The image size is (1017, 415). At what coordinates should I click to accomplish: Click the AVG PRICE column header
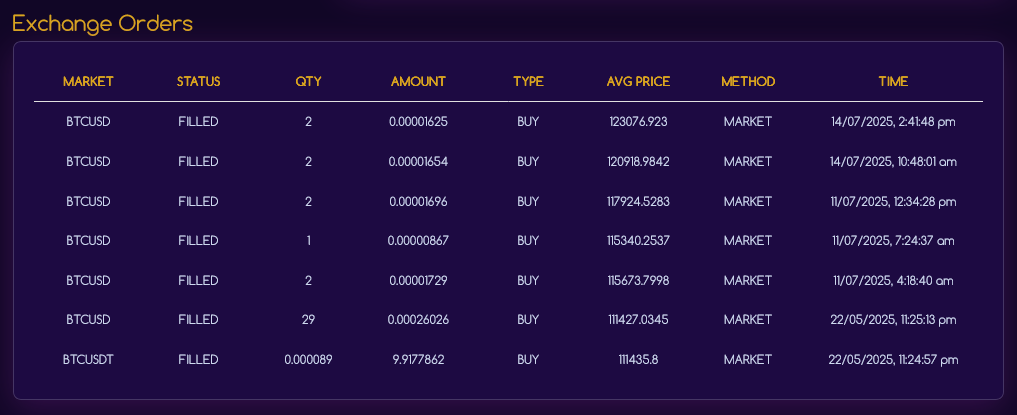click(x=638, y=81)
